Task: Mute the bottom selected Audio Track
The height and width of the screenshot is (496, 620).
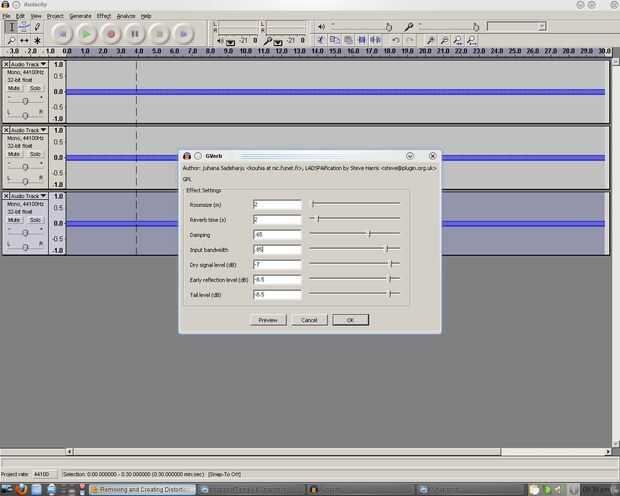Action: [14, 220]
